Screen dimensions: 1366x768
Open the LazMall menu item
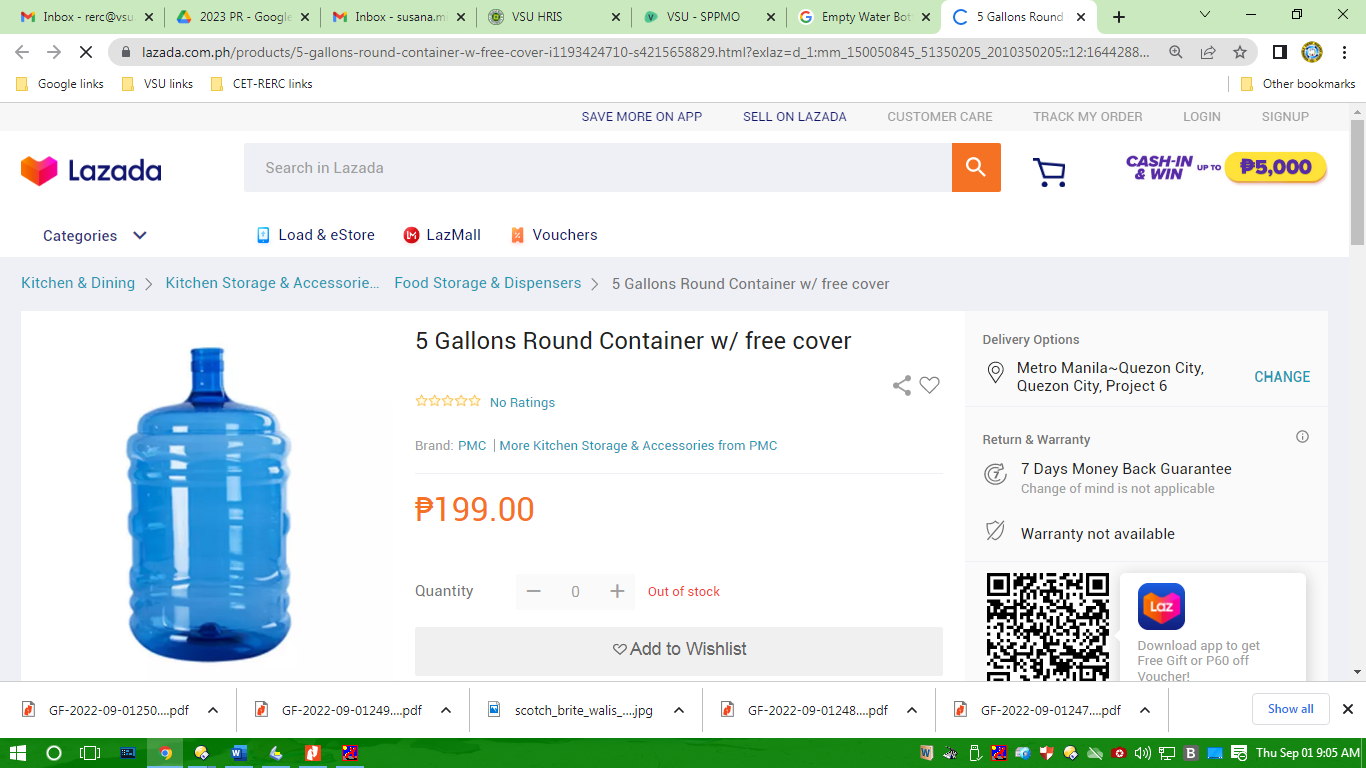point(442,235)
